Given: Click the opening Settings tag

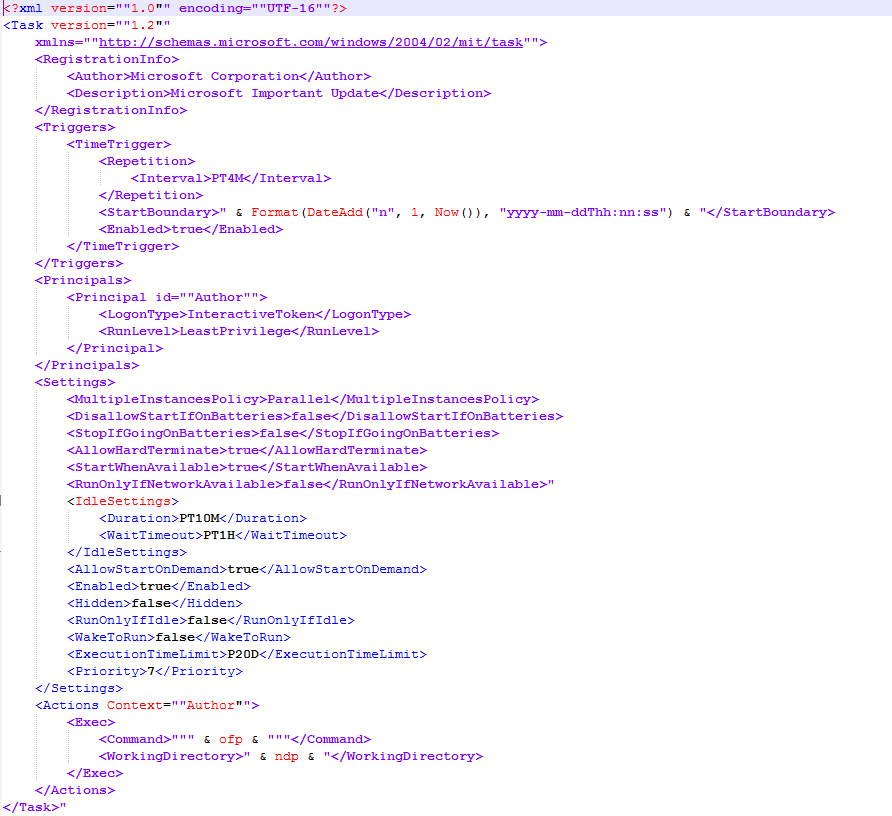Looking at the screenshot, I should [75, 383].
